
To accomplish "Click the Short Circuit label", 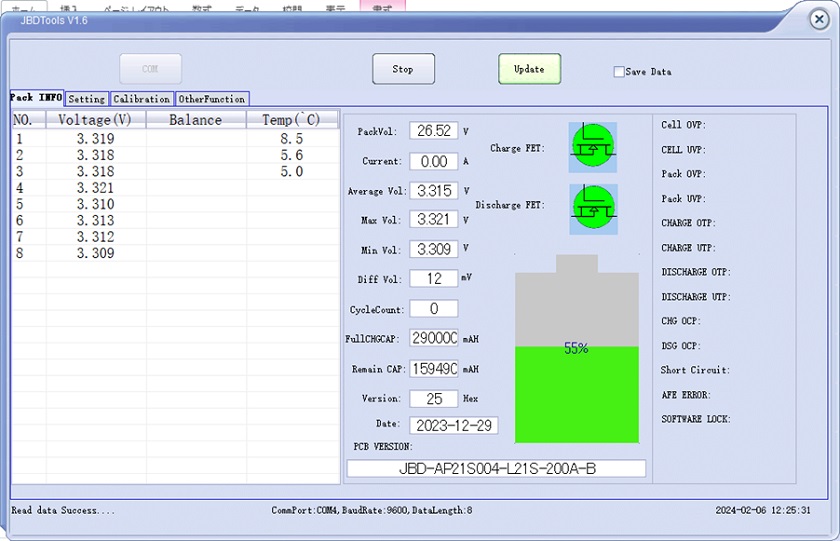I will 695,370.
